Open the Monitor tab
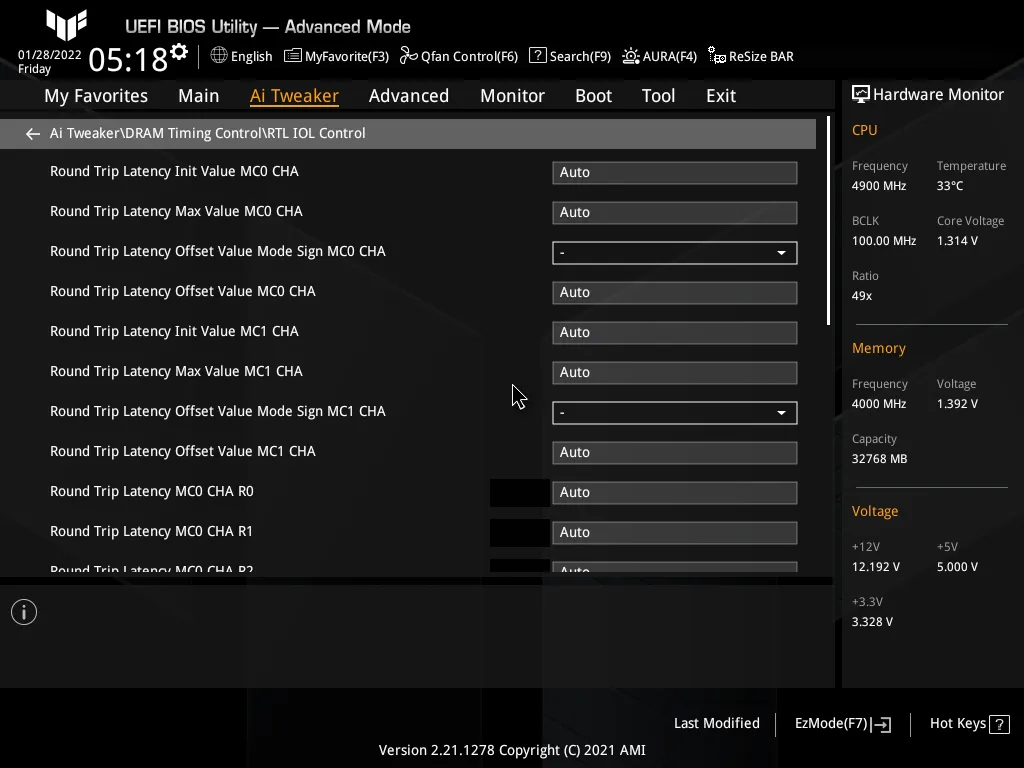1024x768 pixels. (513, 96)
